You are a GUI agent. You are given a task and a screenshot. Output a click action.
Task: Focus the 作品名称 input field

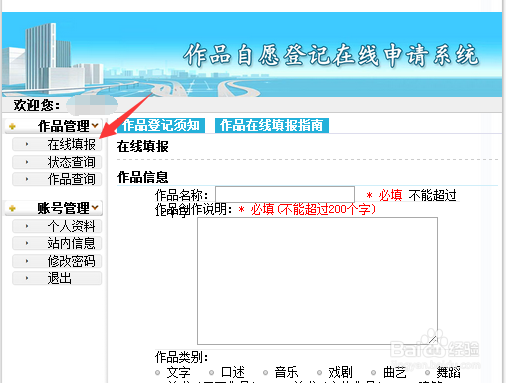(x=285, y=194)
